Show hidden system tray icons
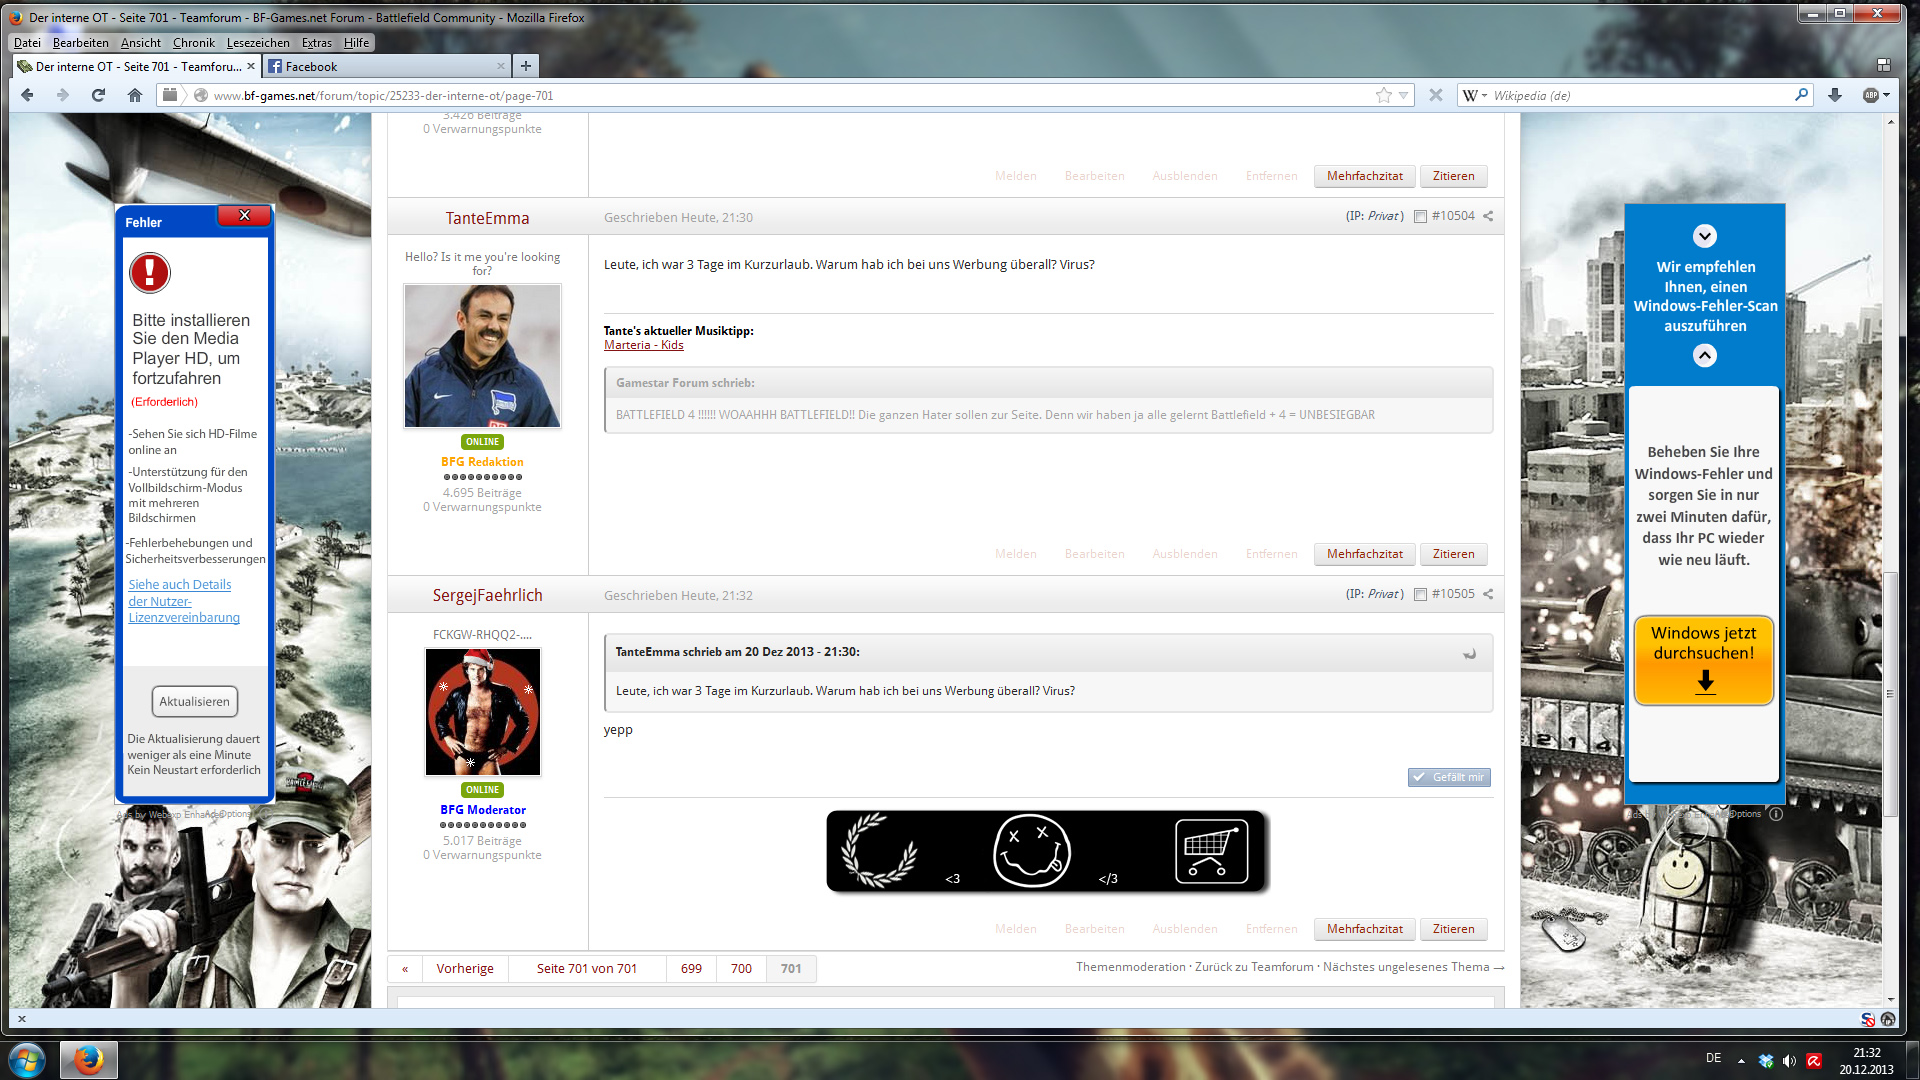1920x1080 pixels. [x=1741, y=1060]
